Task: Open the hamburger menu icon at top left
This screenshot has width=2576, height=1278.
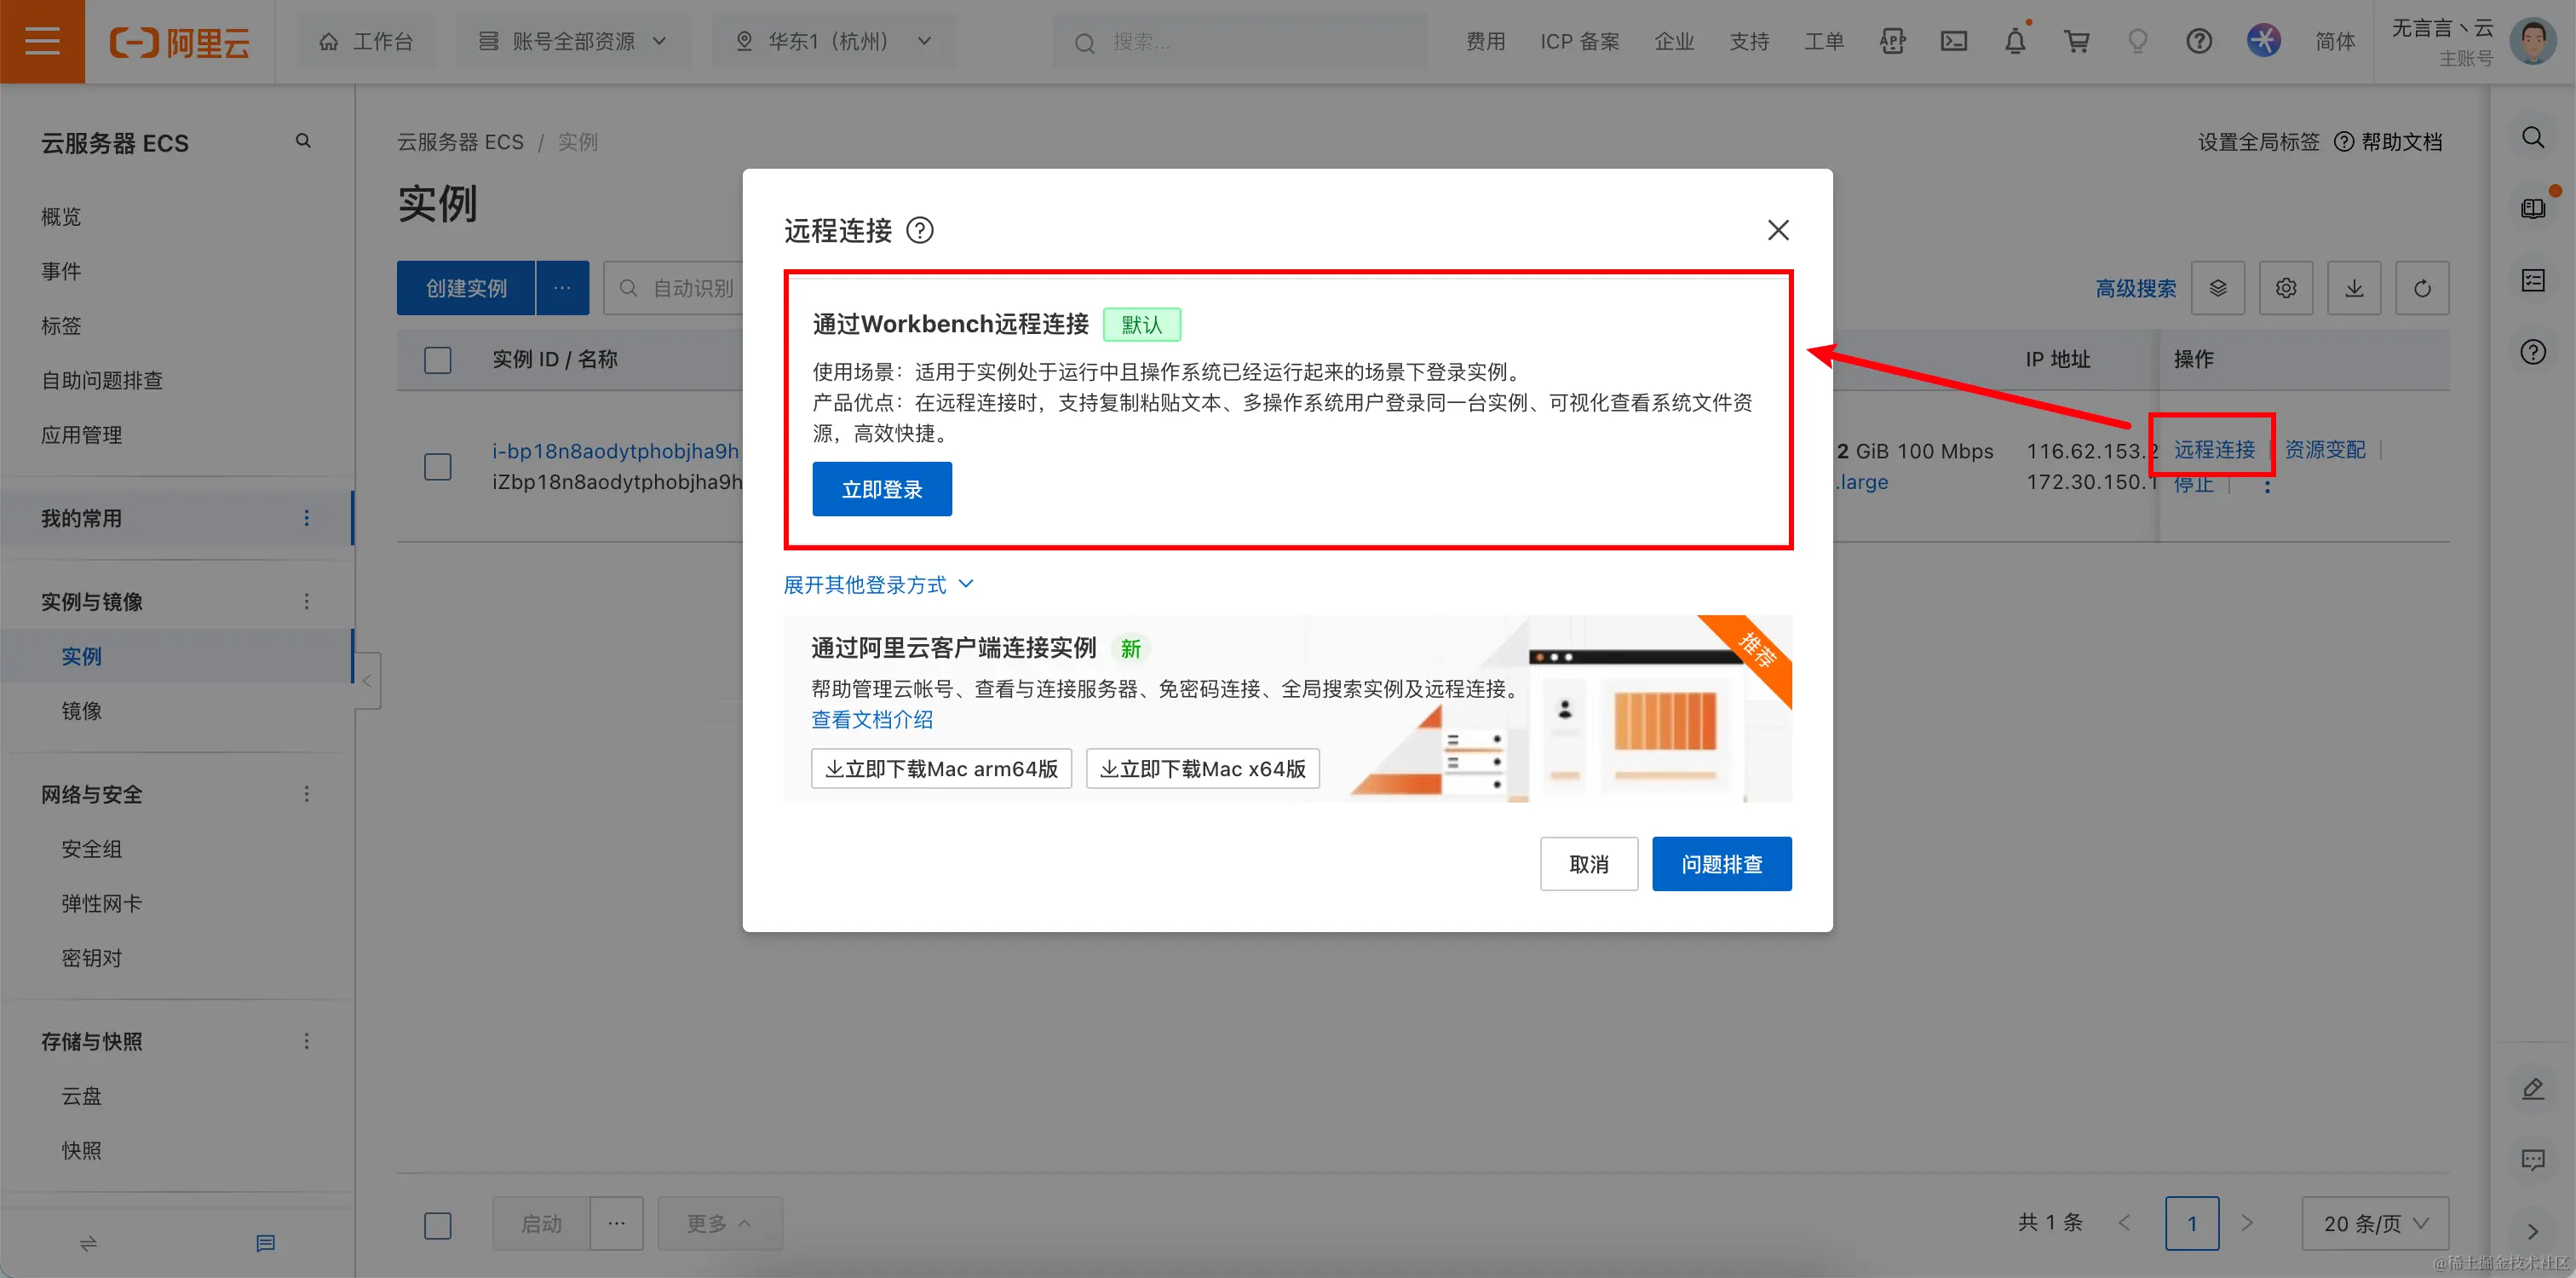Action: [42, 41]
